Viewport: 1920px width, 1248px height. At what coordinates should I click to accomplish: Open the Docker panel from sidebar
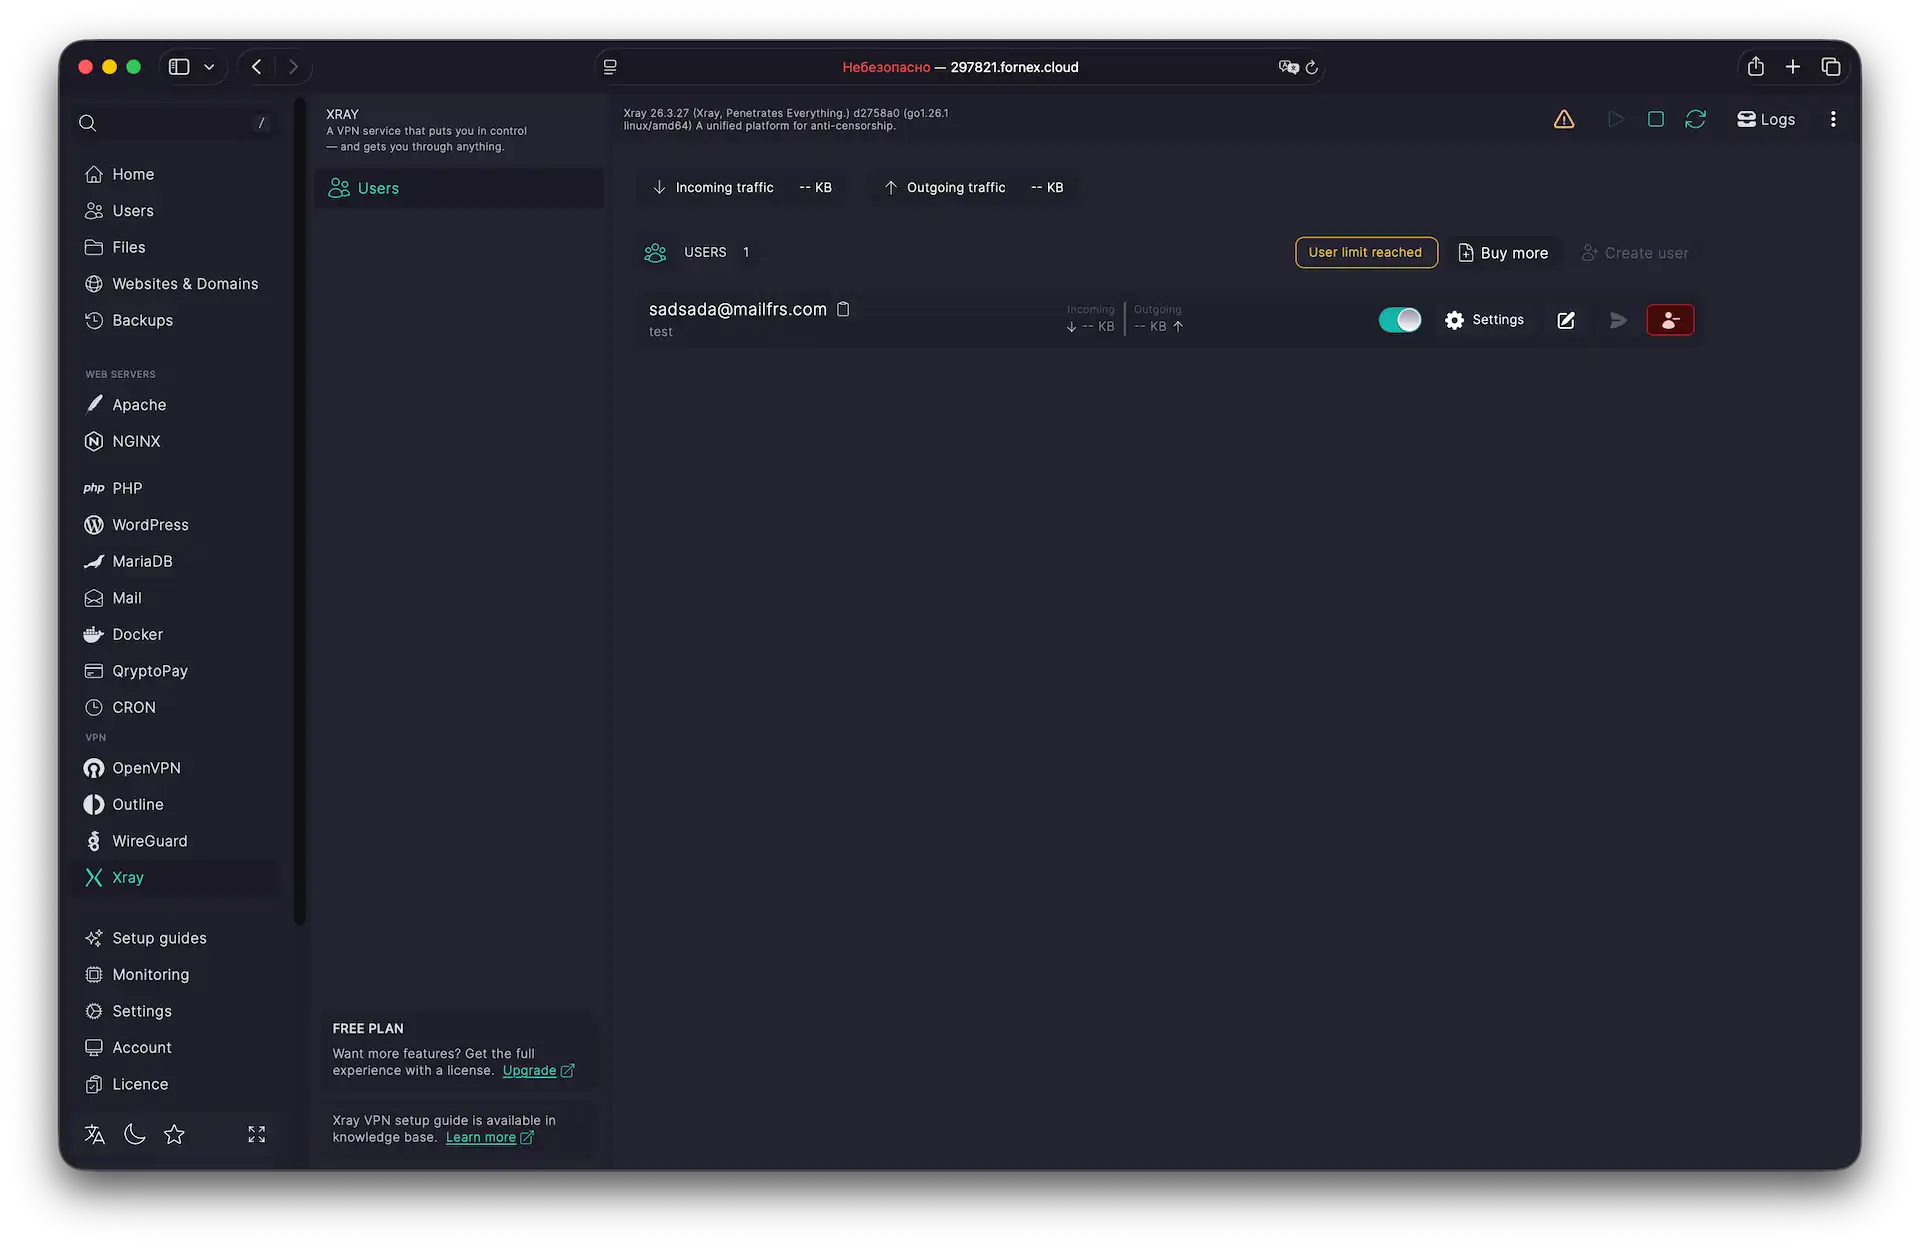[x=137, y=634]
